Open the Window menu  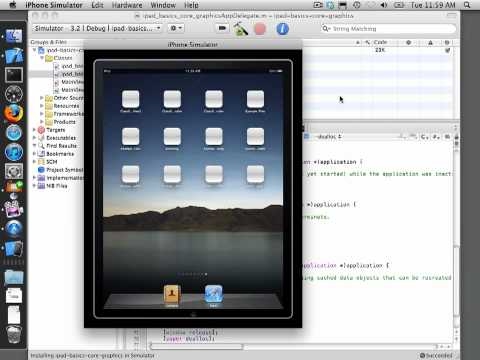click(163, 5)
